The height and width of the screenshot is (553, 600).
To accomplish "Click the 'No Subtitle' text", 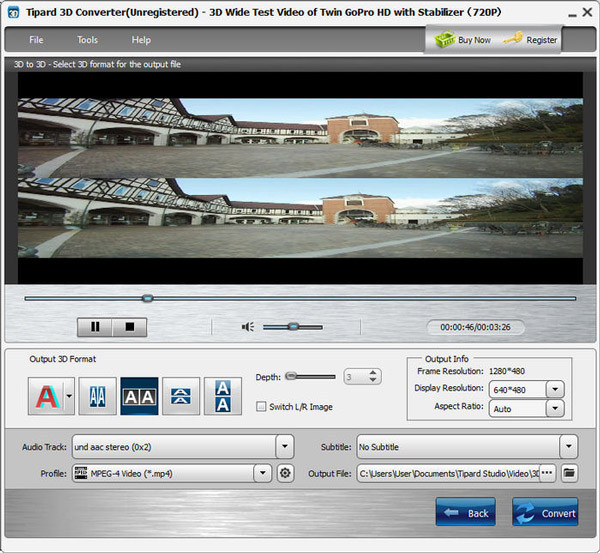I will 379,447.
